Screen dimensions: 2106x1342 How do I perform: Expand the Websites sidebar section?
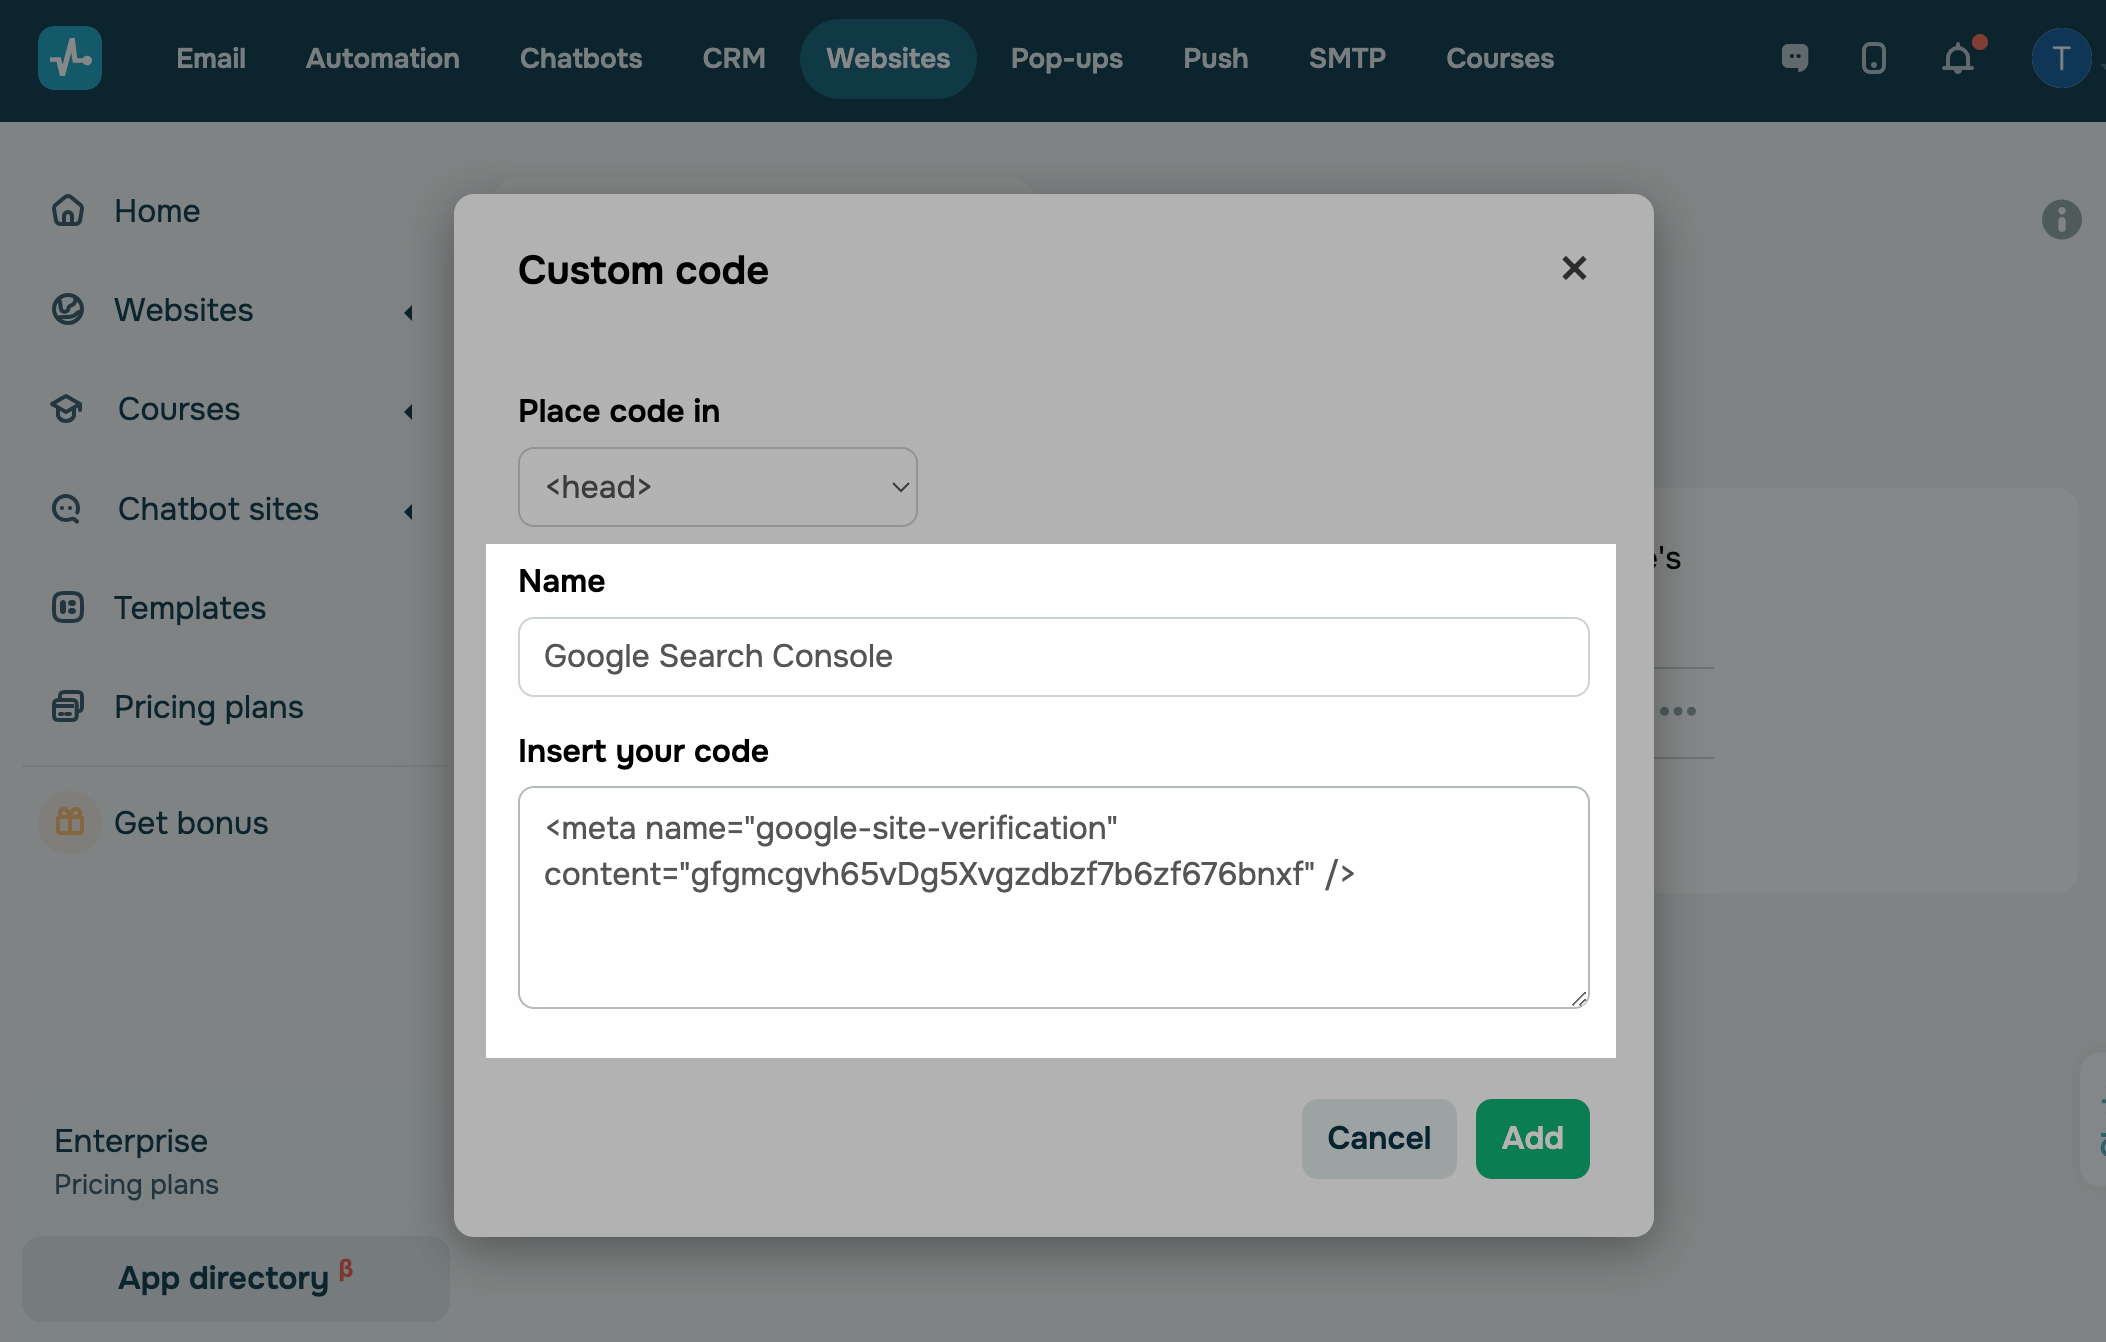[x=408, y=312]
